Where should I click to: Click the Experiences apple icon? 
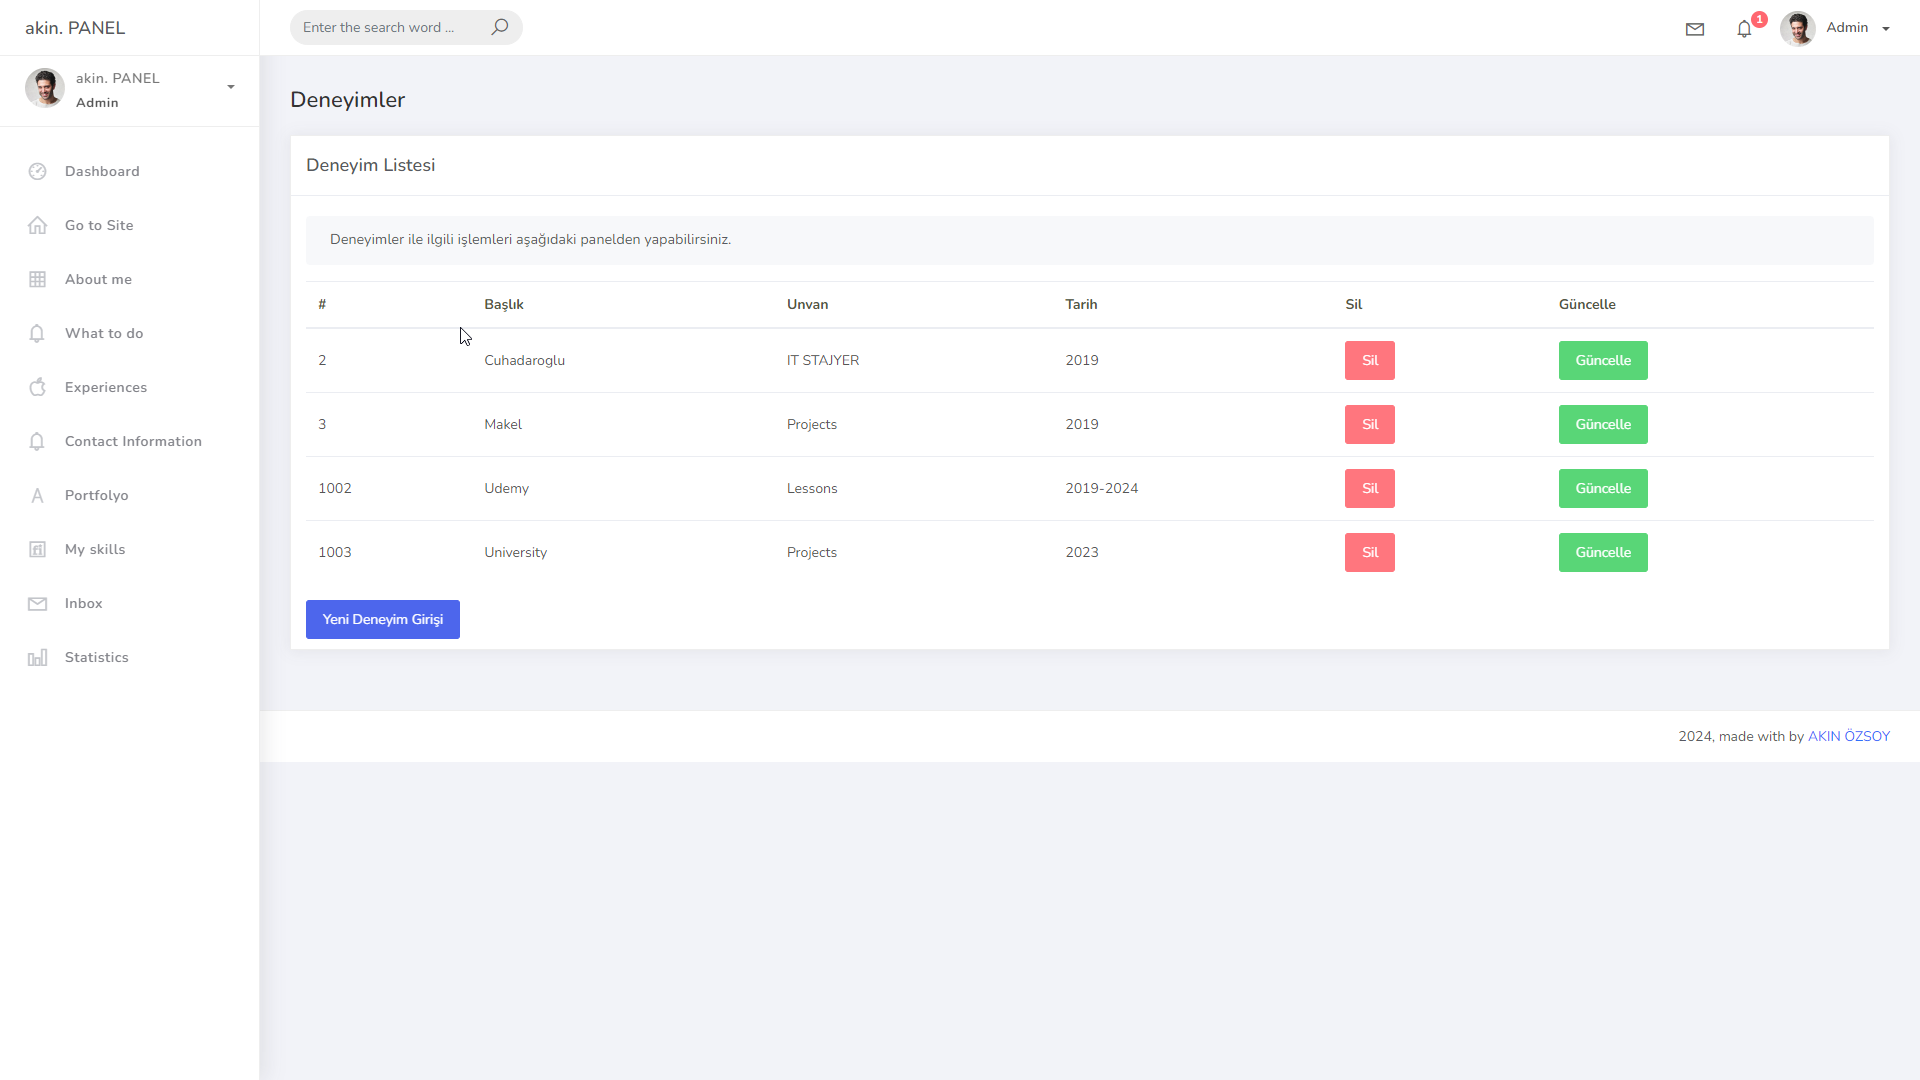click(x=38, y=387)
